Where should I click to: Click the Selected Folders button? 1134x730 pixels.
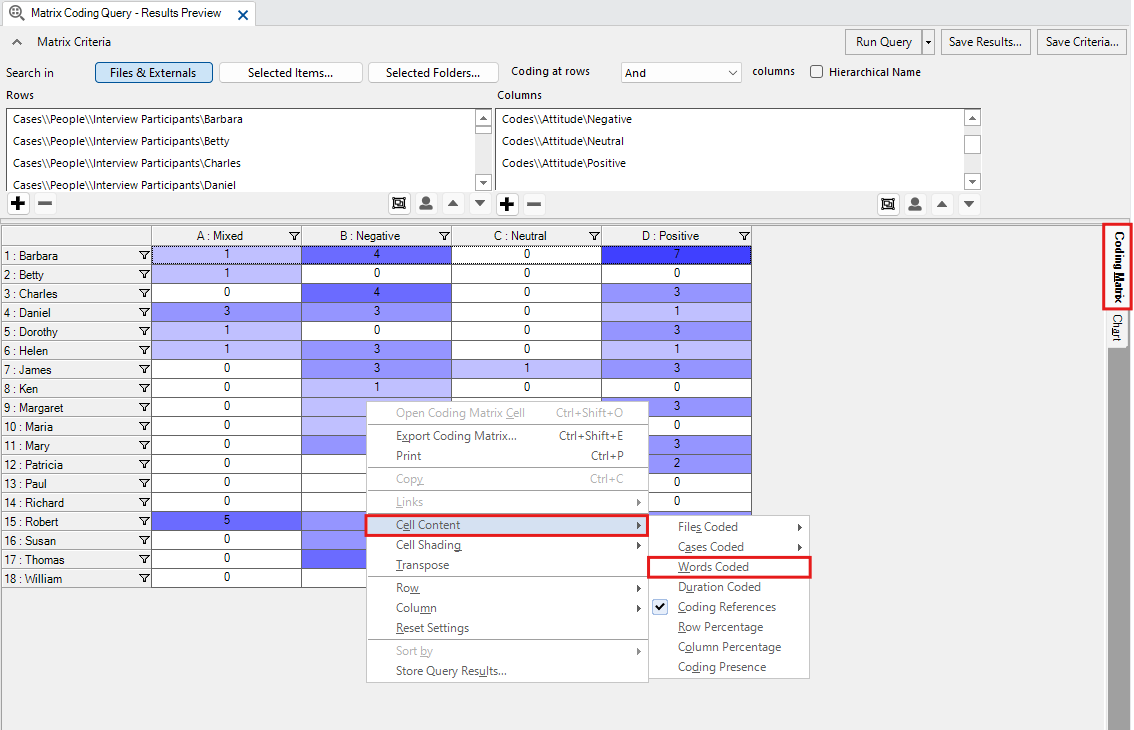pos(433,72)
